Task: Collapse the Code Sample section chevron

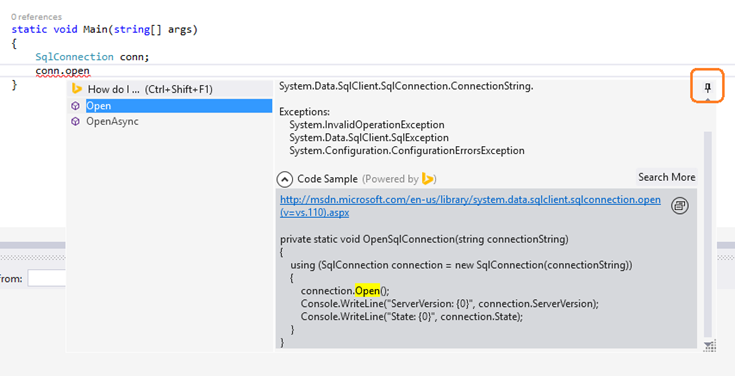Action: coord(284,179)
